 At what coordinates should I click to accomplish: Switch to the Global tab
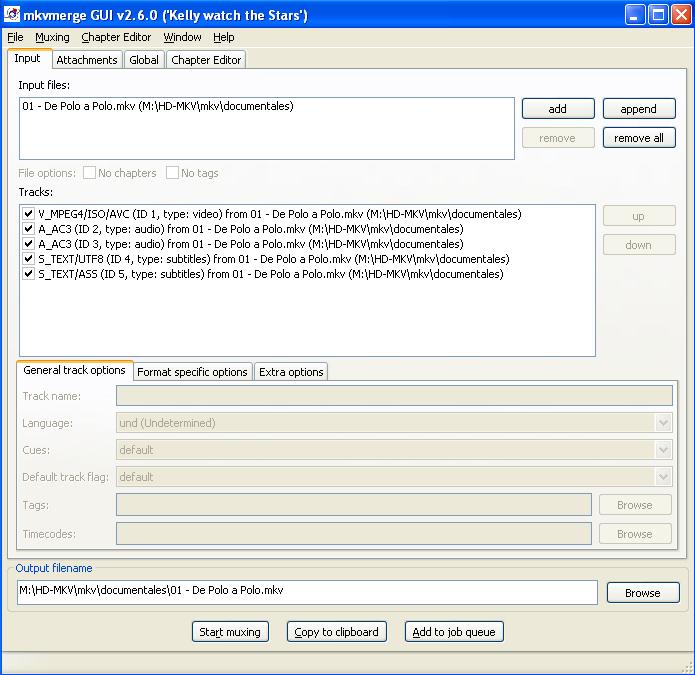pyautogui.click(x=144, y=60)
